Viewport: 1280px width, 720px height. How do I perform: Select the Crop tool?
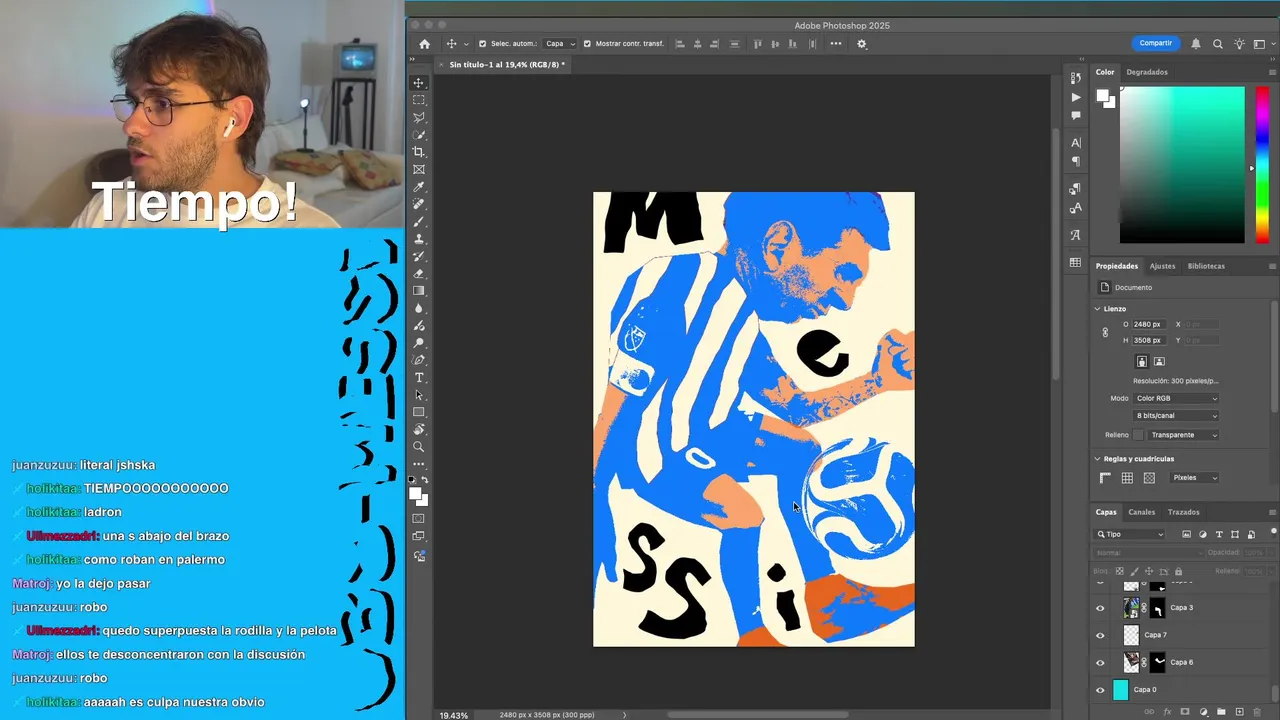point(419,152)
